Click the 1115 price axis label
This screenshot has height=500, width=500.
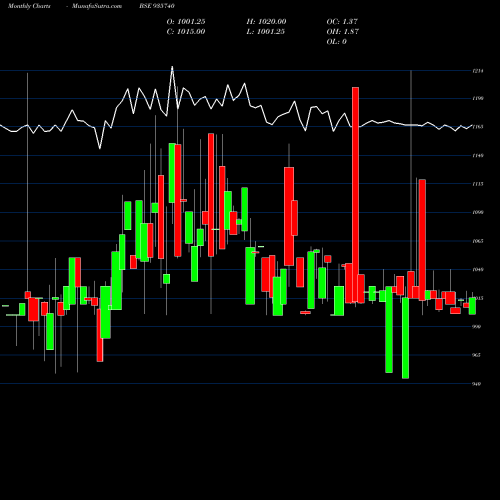click(478, 184)
